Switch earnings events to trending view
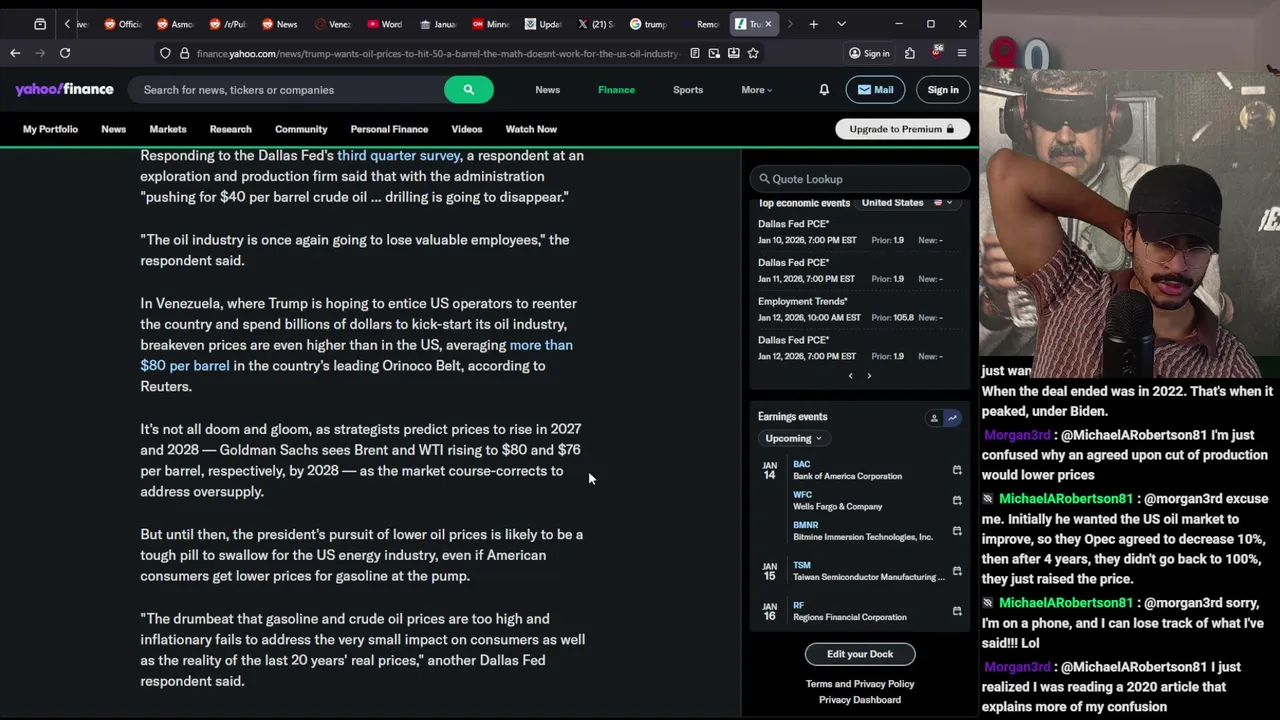 click(x=952, y=418)
